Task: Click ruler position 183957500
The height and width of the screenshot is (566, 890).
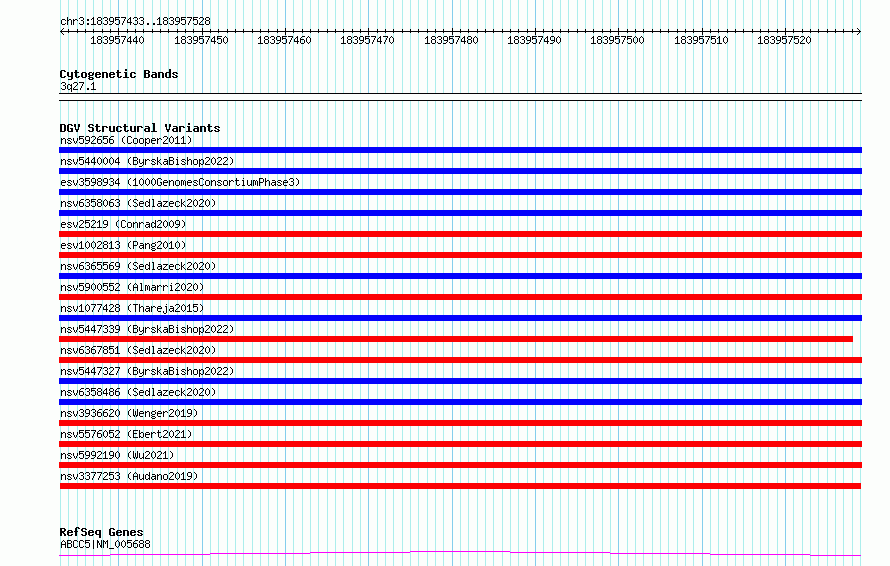Action: point(618,40)
